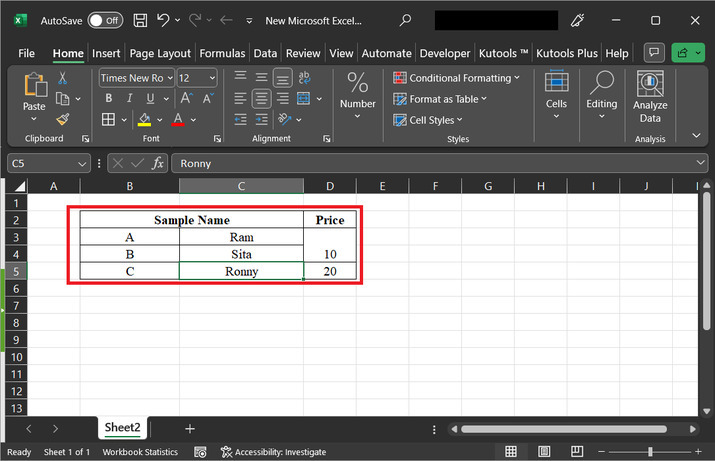Image resolution: width=715 pixels, height=461 pixels.
Task: Open Analyze Data tool
Action: (x=650, y=98)
